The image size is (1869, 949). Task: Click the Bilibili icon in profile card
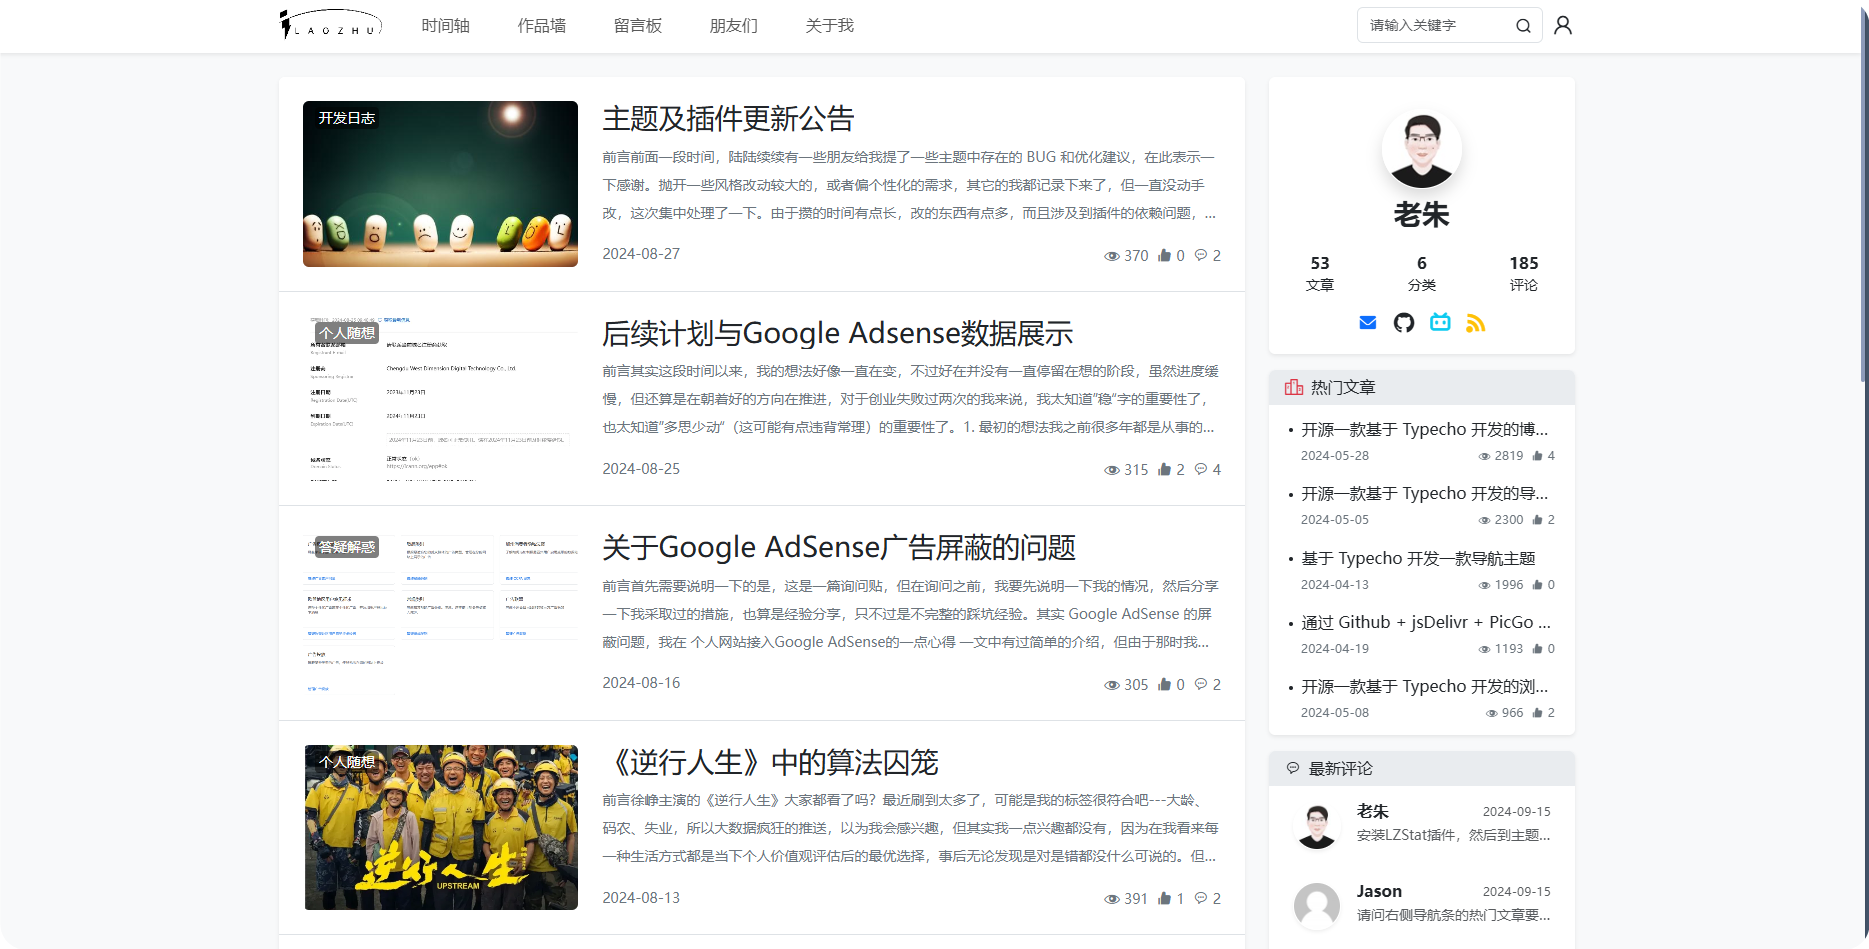pos(1440,323)
